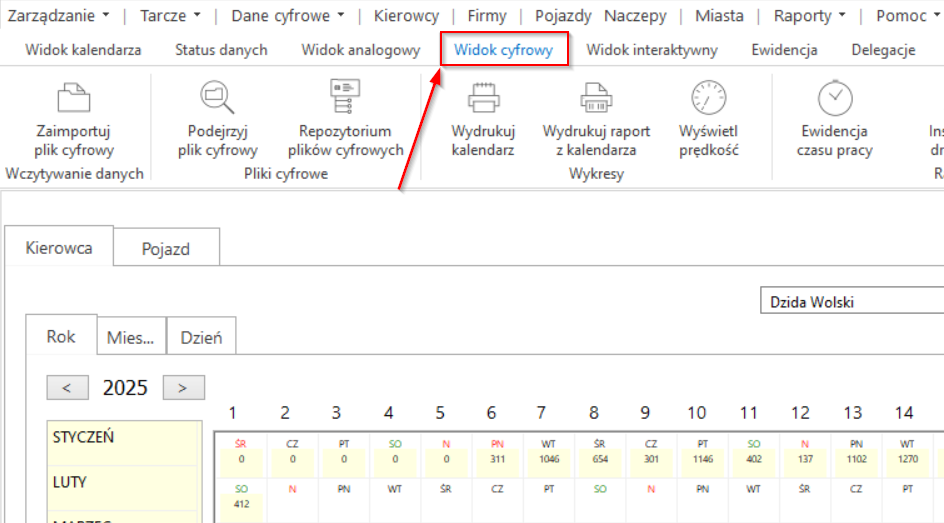This screenshot has width=944, height=523.
Task: Expand the Raporty menu
Action: [x=809, y=16]
